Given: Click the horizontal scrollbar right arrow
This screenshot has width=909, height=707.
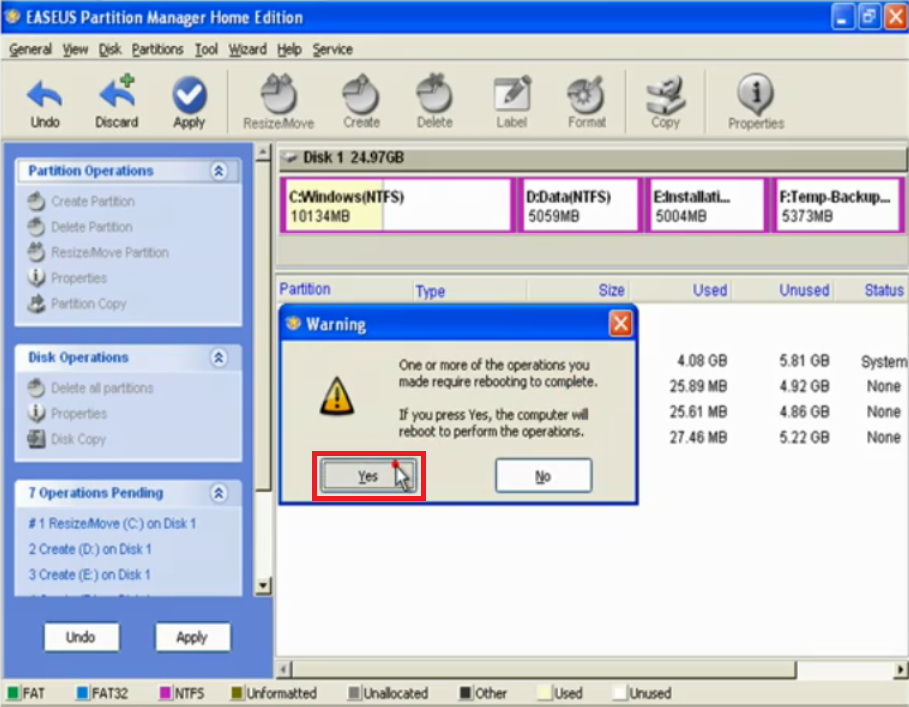Looking at the screenshot, I should click(900, 670).
